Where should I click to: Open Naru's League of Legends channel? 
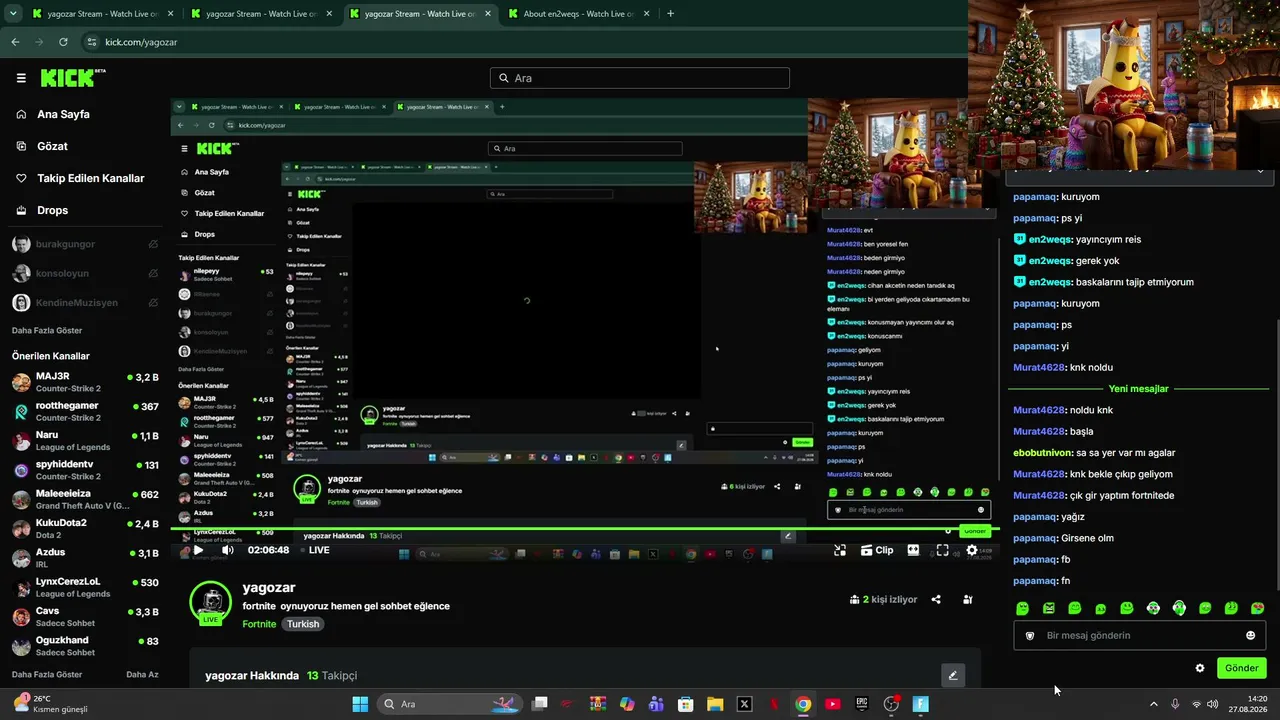point(85,441)
